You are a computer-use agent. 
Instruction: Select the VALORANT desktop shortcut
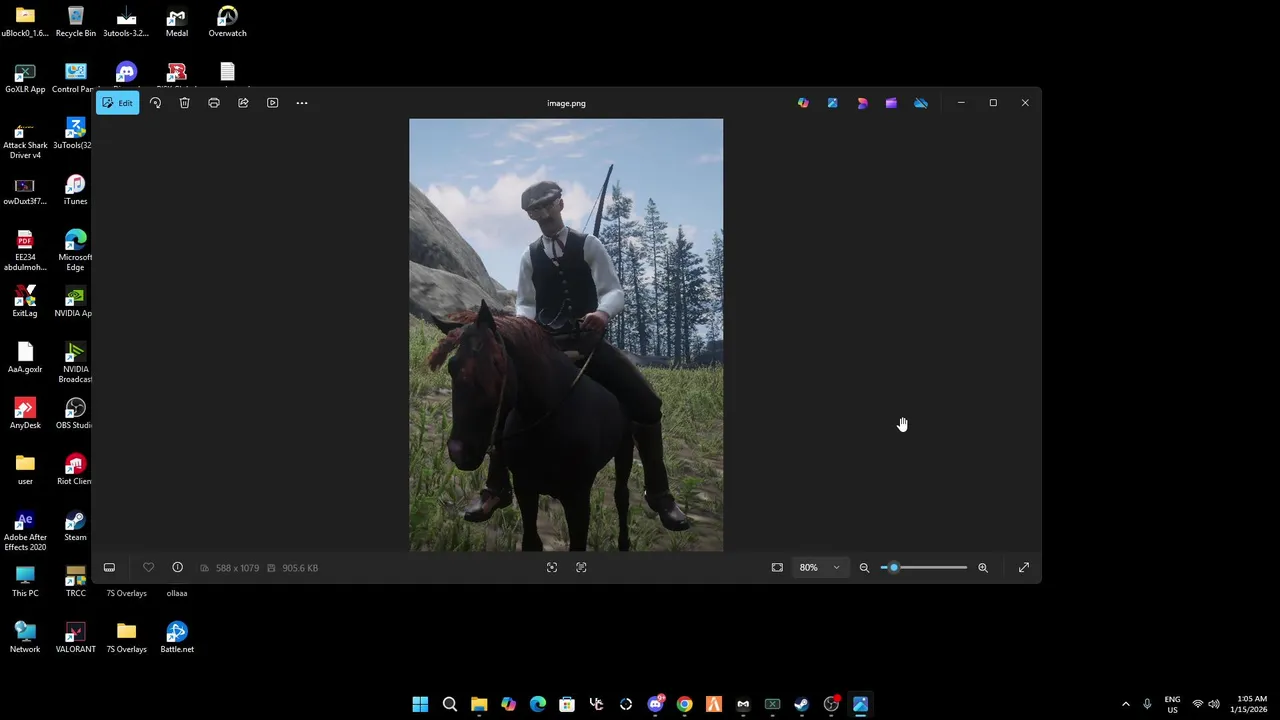click(x=76, y=638)
